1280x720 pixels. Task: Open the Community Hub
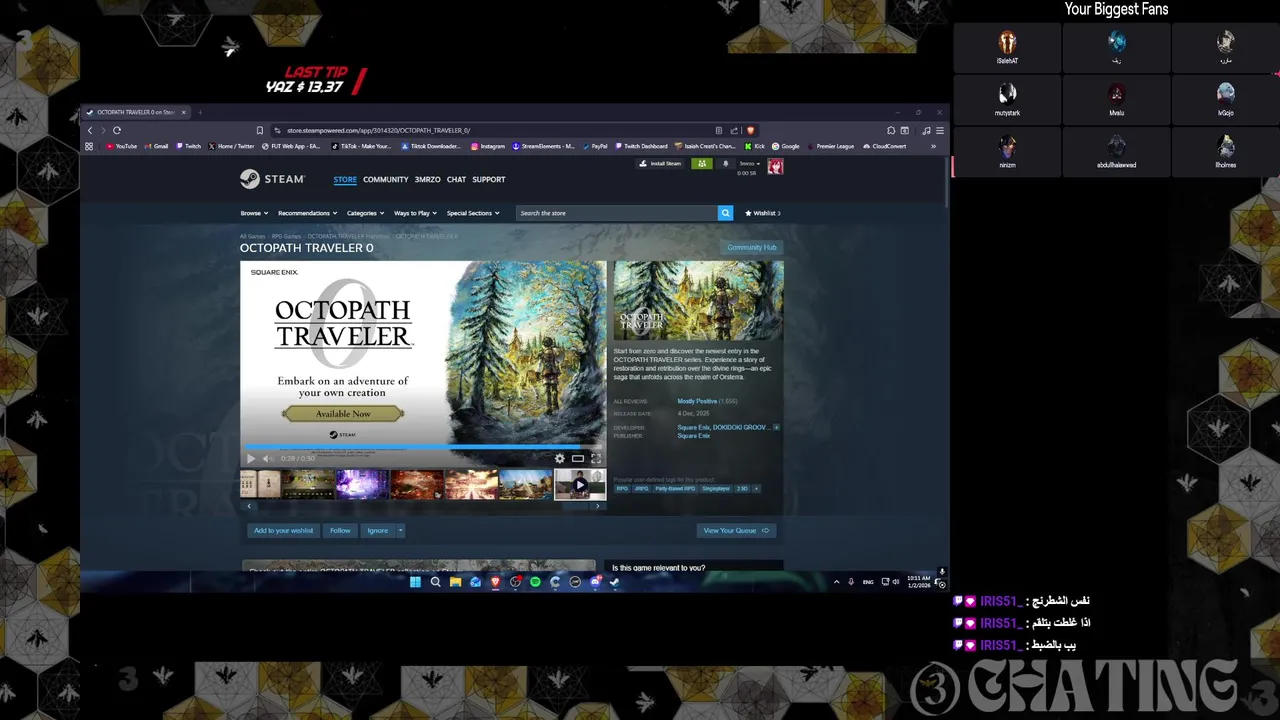(x=752, y=247)
